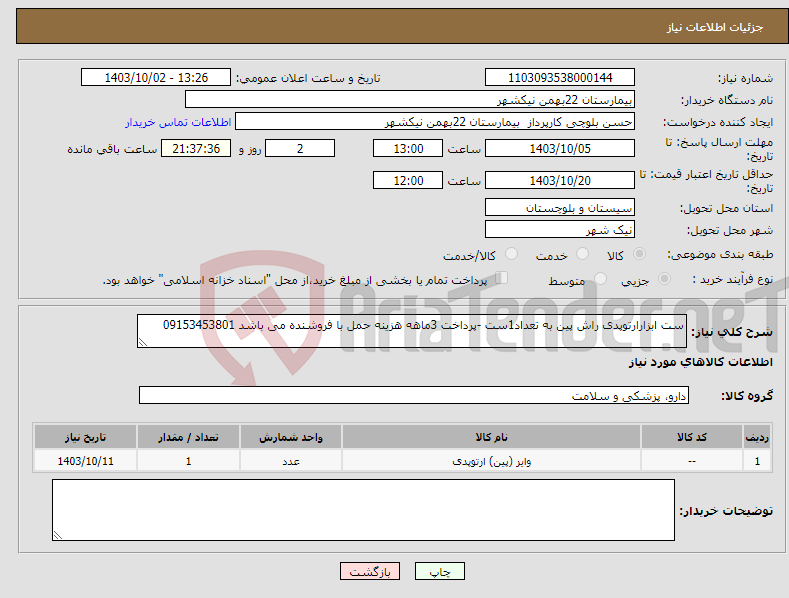Select the جزیی purchase type radio
The width and height of the screenshot is (789, 598).
click(x=664, y=279)
